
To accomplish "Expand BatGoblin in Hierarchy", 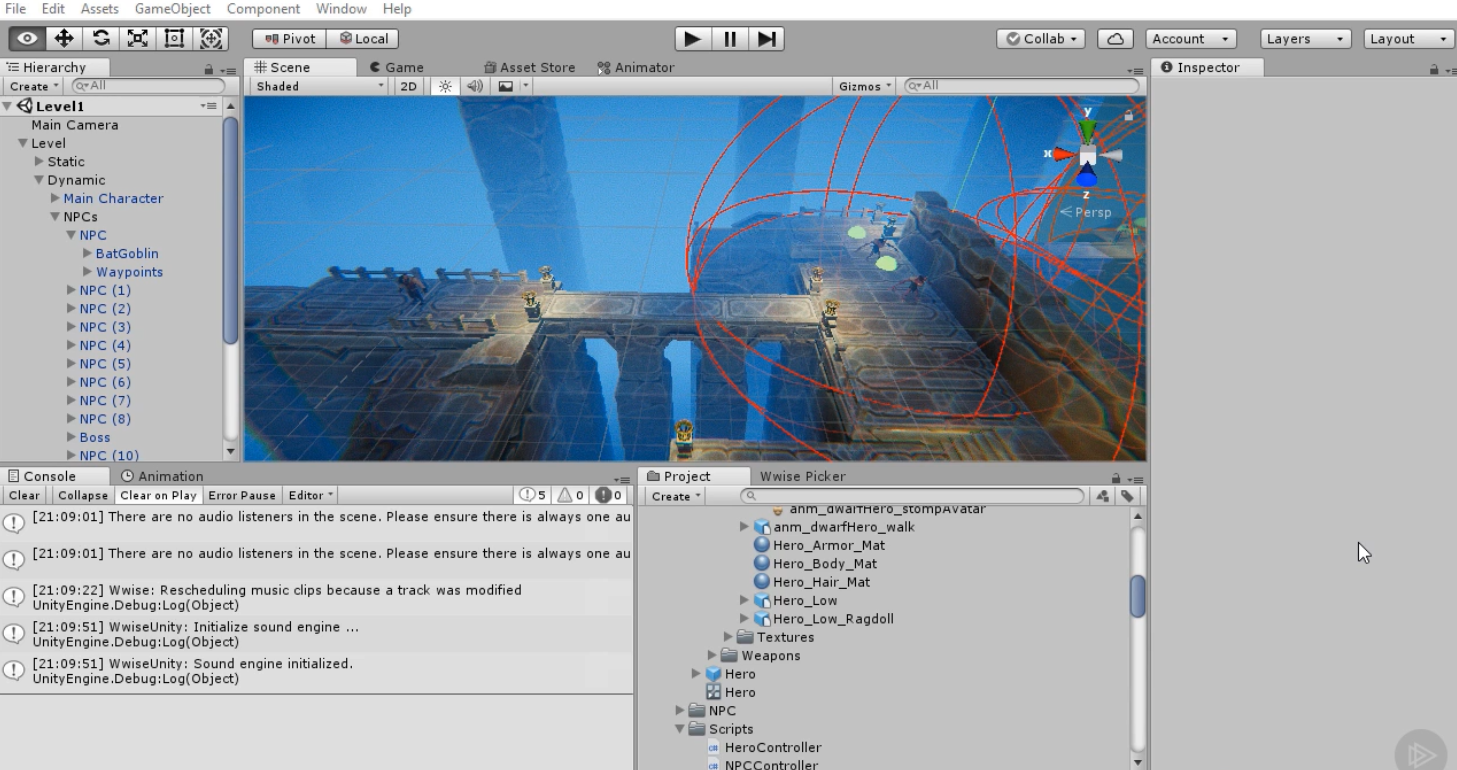I will [88, 254].
